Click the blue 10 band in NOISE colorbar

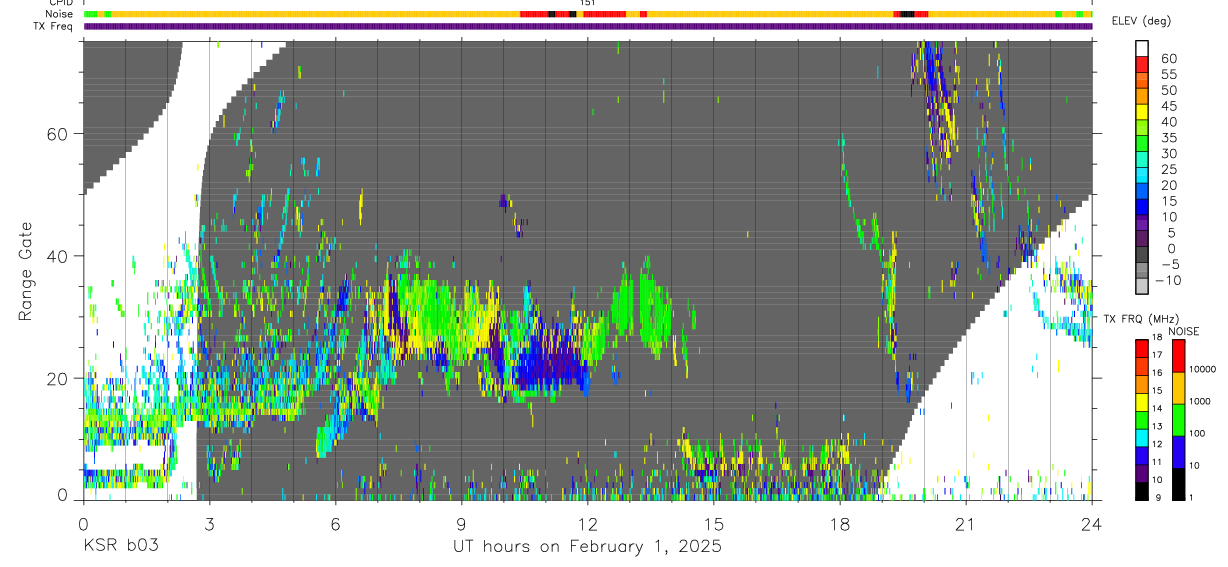[1178, 452]
